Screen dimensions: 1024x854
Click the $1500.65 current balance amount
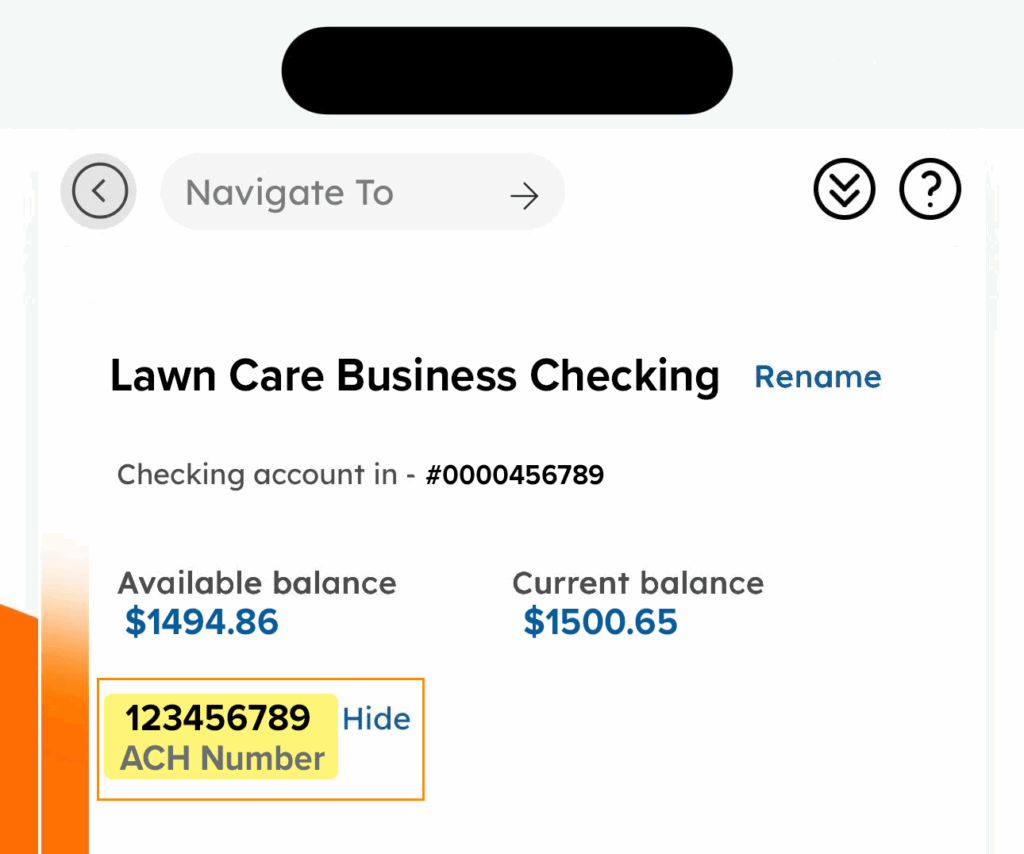click(600, 622)
